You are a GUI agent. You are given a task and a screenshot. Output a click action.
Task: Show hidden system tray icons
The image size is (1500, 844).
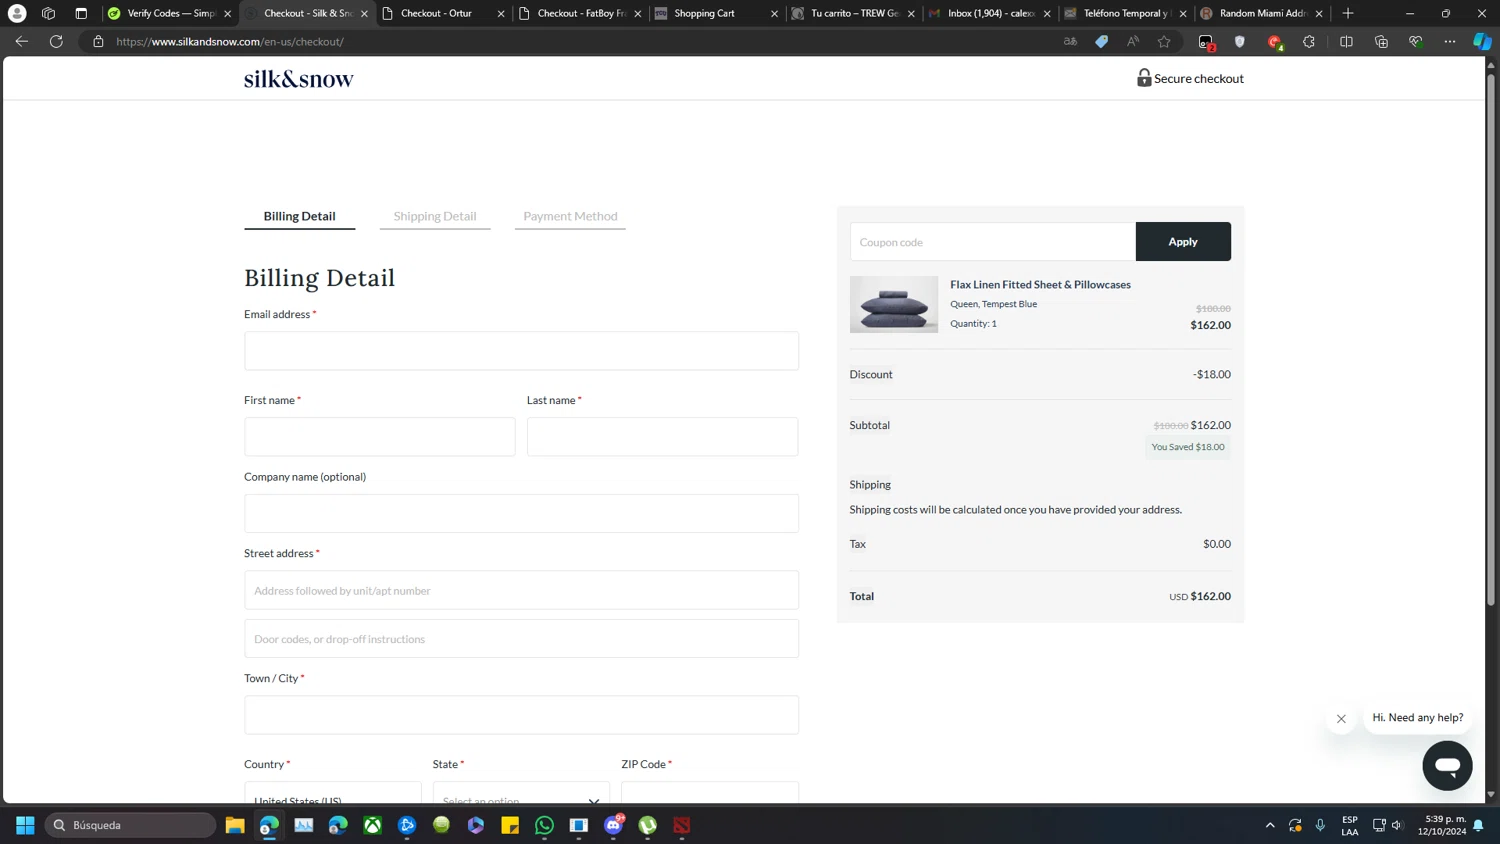click(x=1270, y=825)
